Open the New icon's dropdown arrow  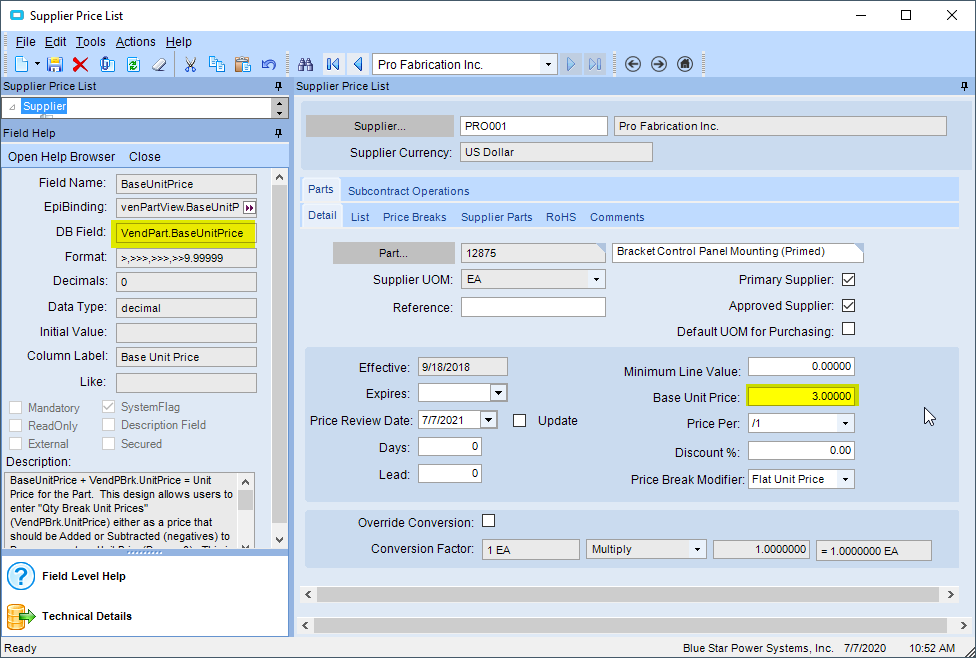pos(37,64)
